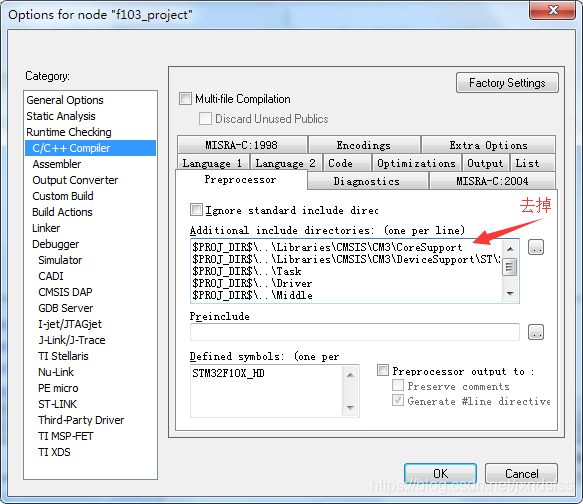
Task: Select Static Analysis category
Action: point(61,116)
